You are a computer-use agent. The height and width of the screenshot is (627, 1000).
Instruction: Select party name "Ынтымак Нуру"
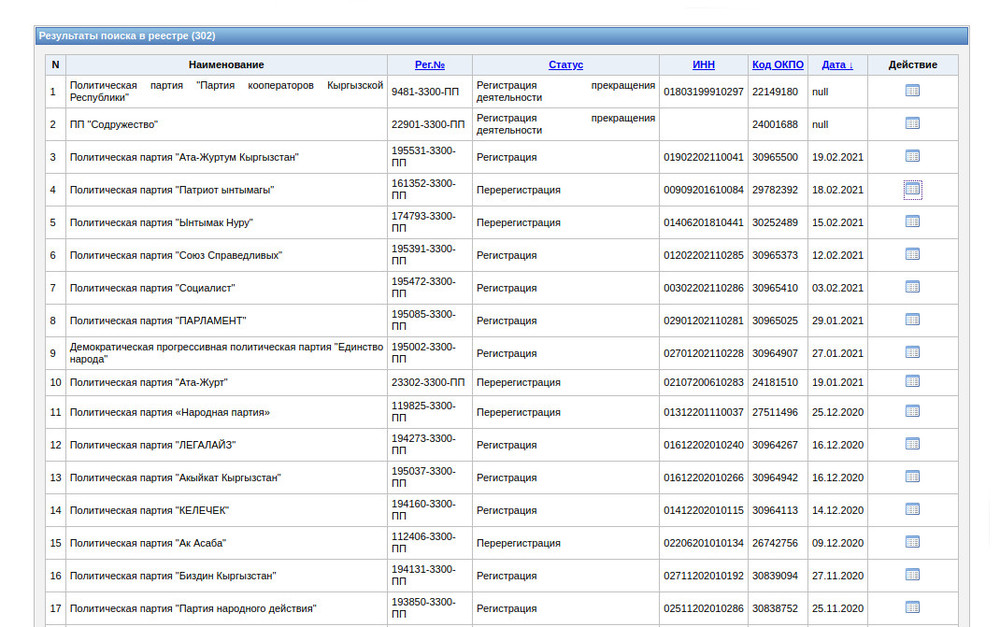161,223
